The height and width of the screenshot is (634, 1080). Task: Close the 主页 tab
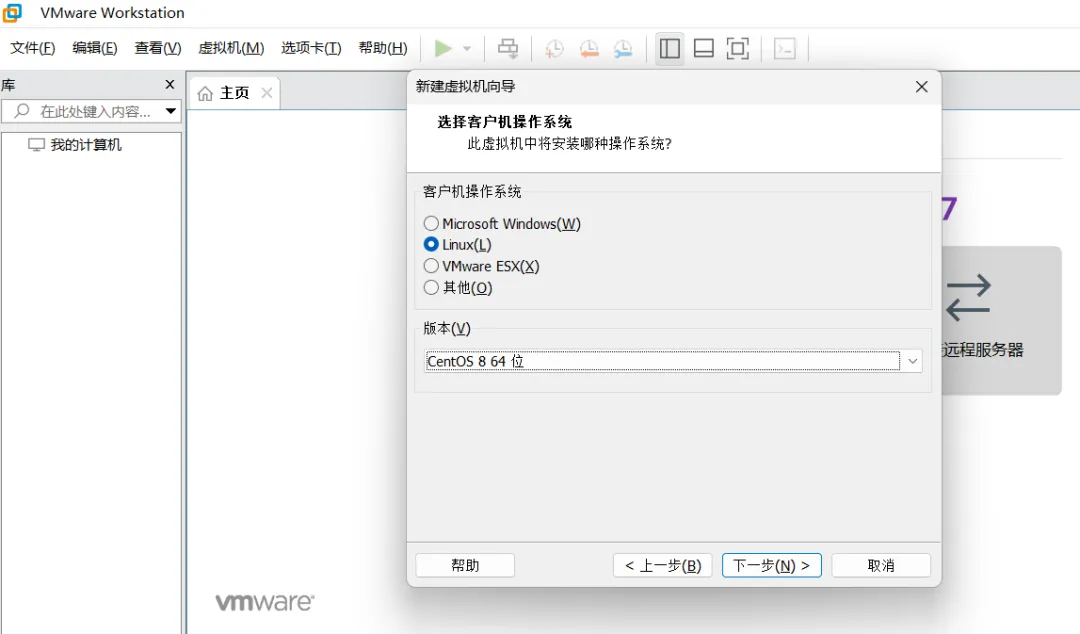[x=267, y=92]
